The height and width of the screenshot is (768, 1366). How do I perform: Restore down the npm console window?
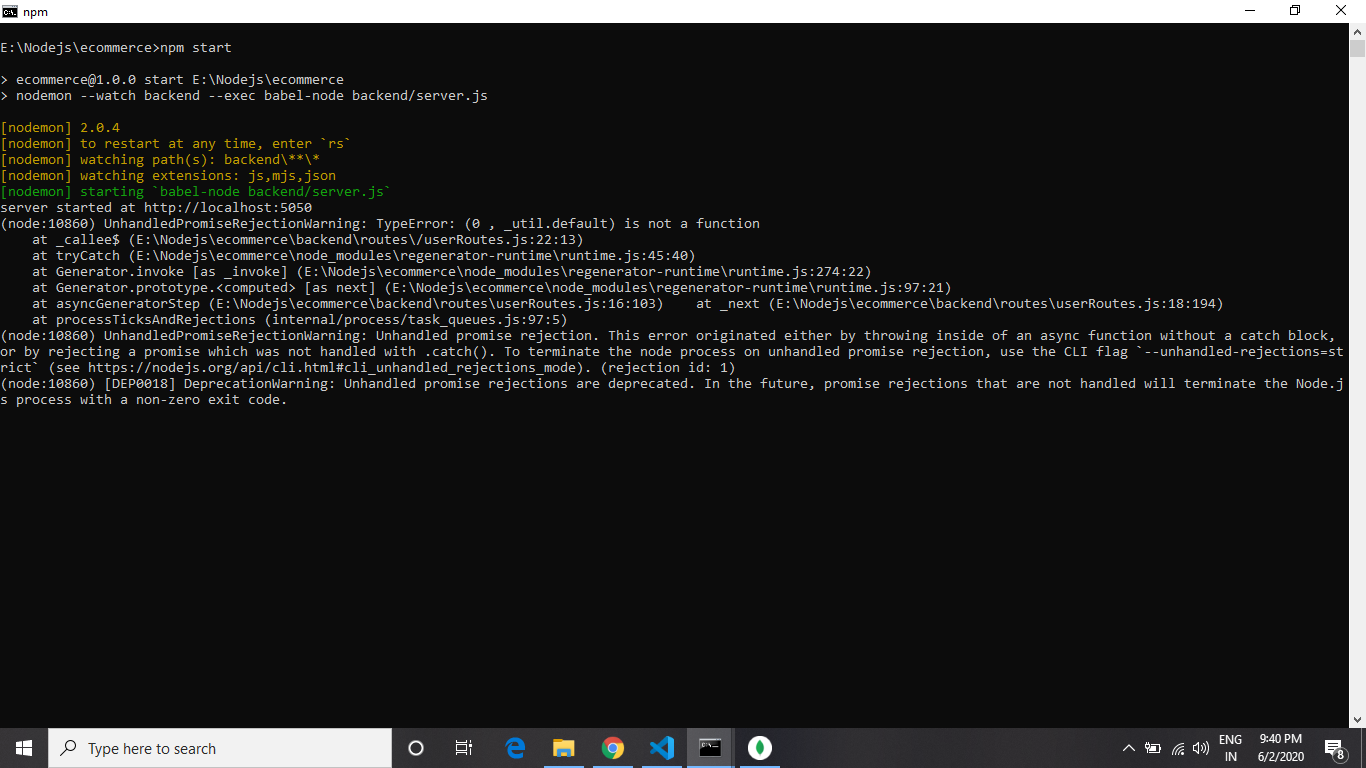tap(1295, 11)
